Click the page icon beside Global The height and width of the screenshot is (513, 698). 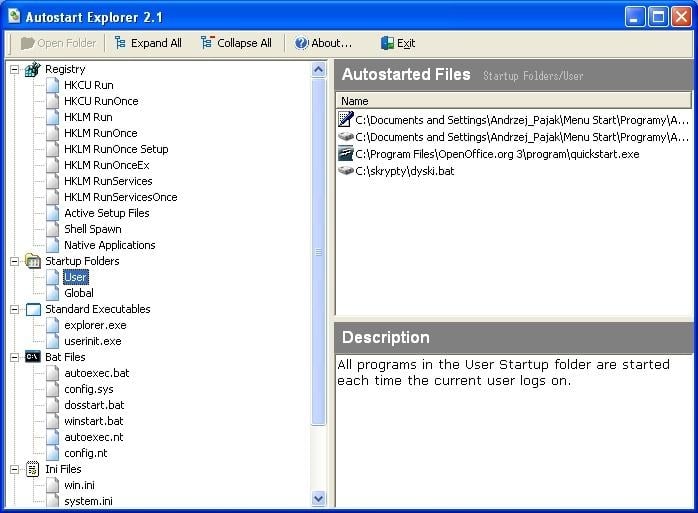[x=53, y=293]
